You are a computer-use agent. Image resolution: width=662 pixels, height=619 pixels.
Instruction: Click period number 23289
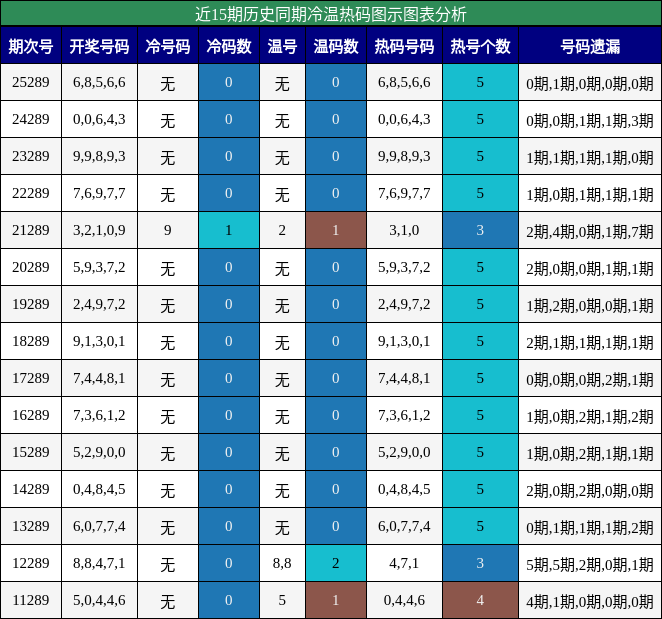point(31,156)
